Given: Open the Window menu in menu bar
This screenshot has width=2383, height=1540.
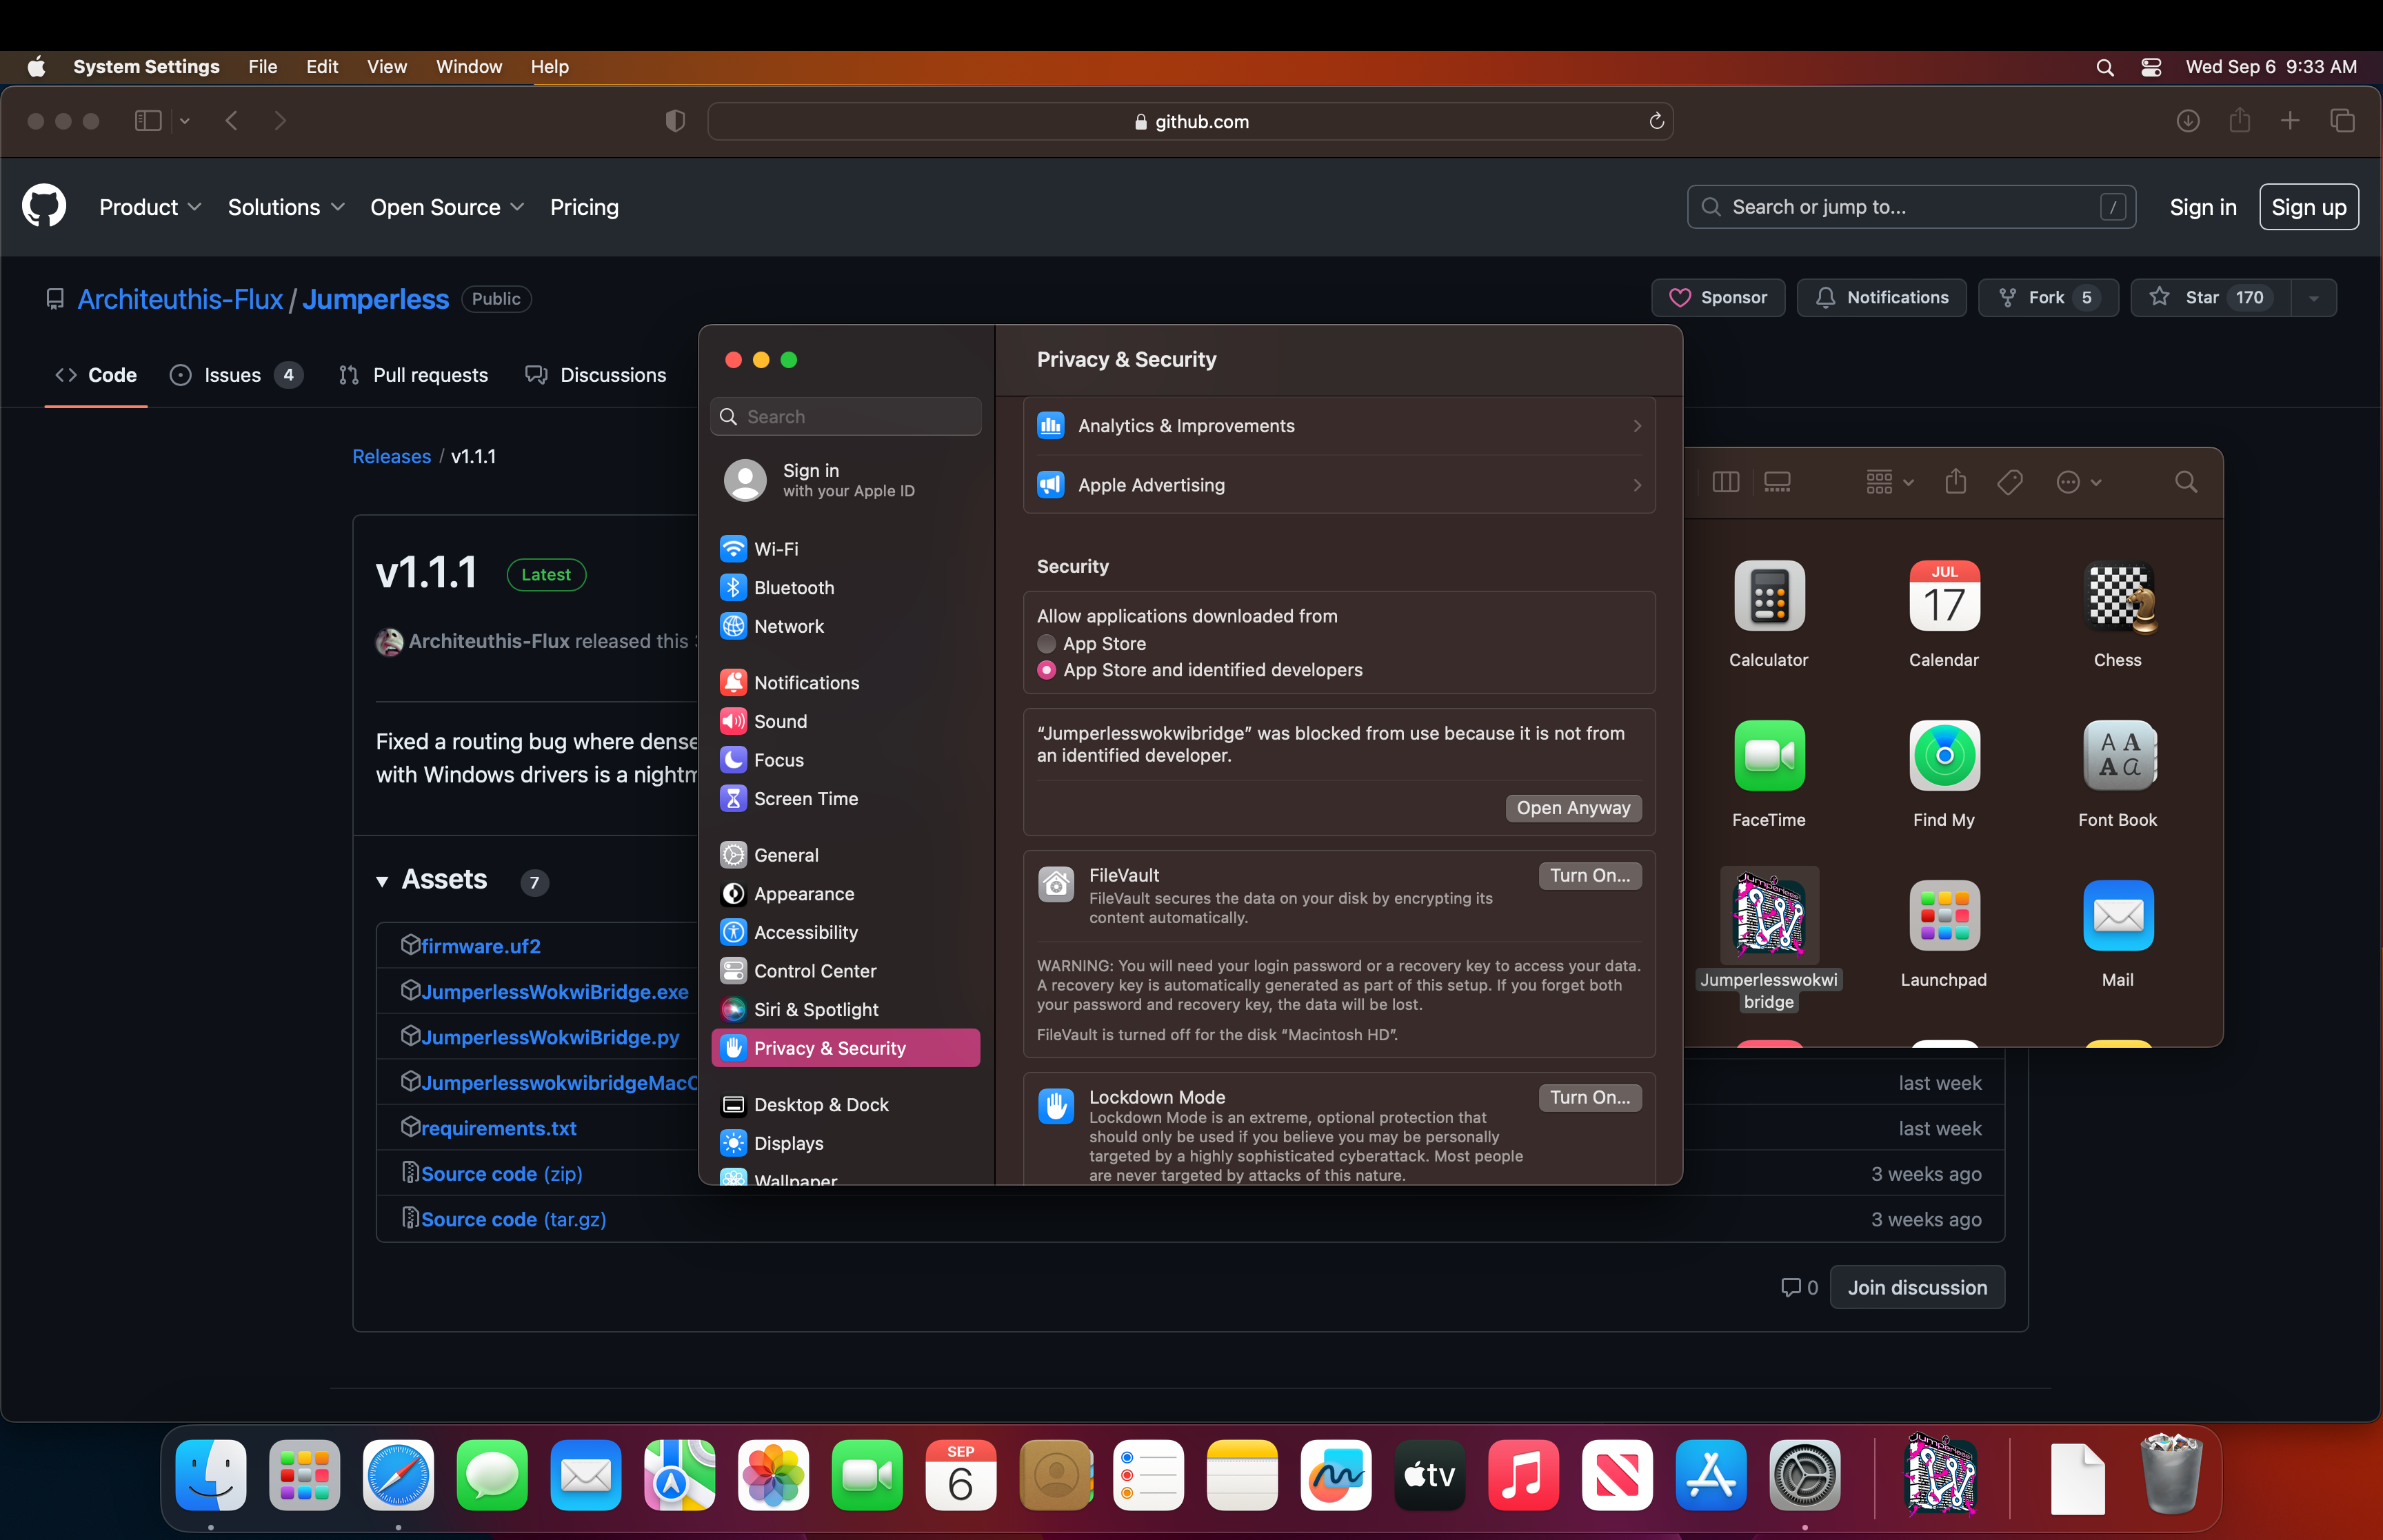Looking at the screenshot, I should tap(468, 67).
